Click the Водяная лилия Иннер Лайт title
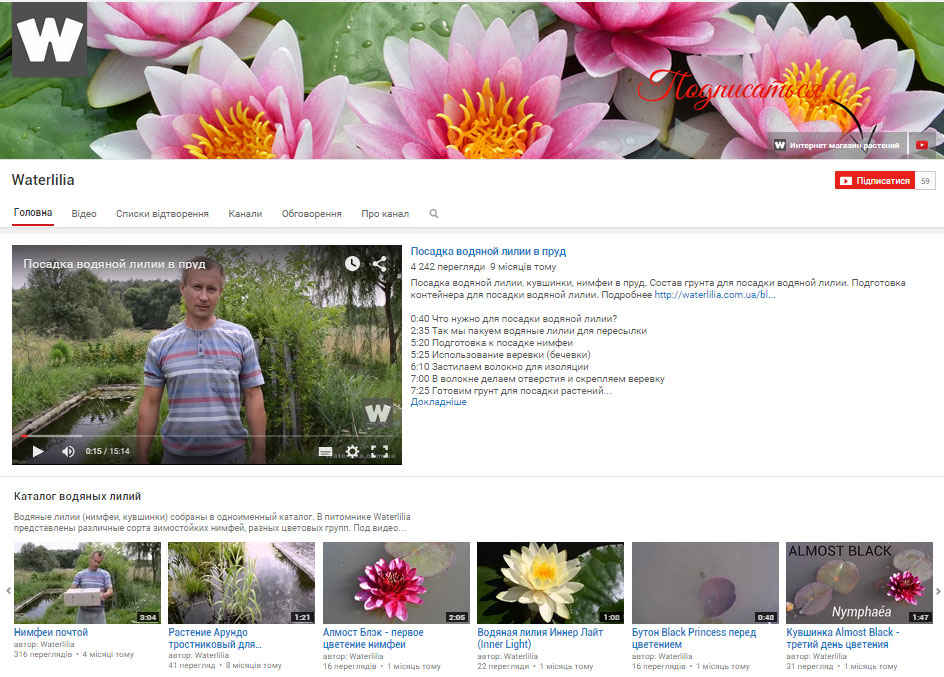 540,638
